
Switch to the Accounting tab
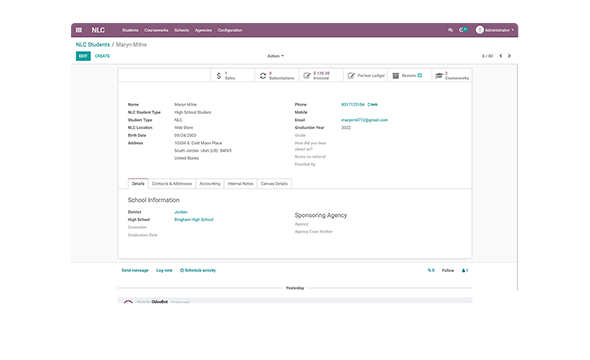(x=210, y=184)
